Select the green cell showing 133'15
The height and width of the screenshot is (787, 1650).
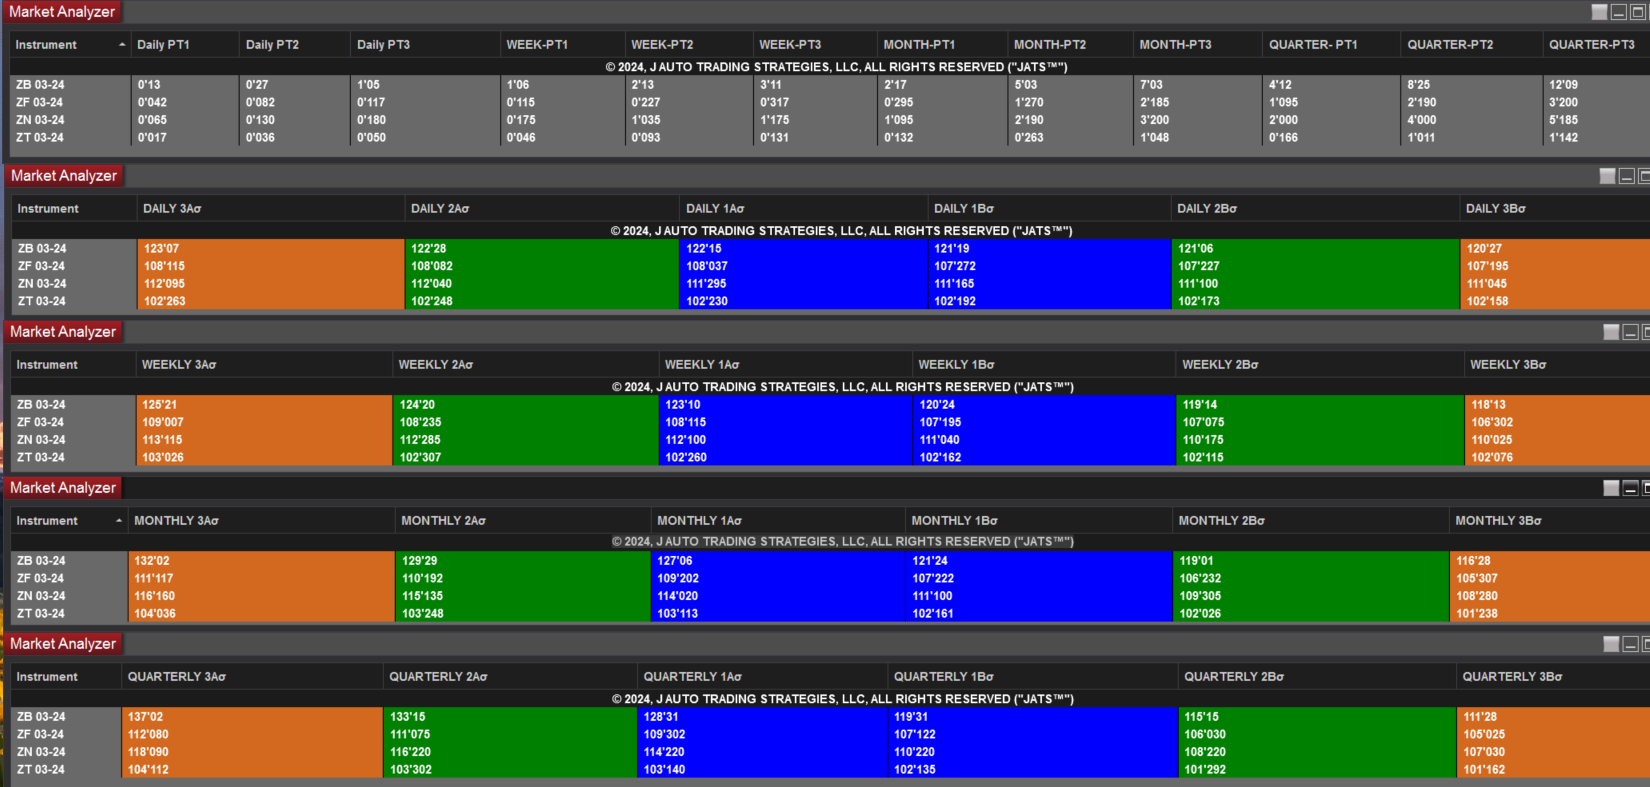point(510,717)
